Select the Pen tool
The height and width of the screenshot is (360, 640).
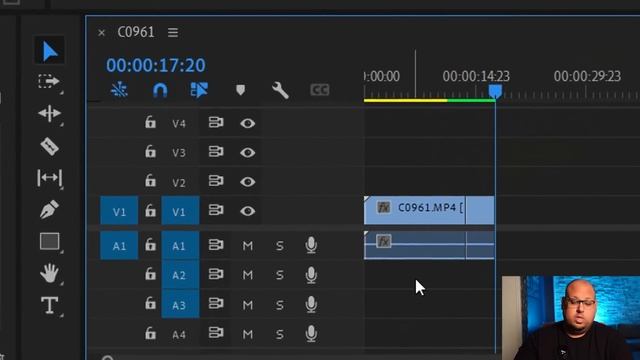pos(49,209)
